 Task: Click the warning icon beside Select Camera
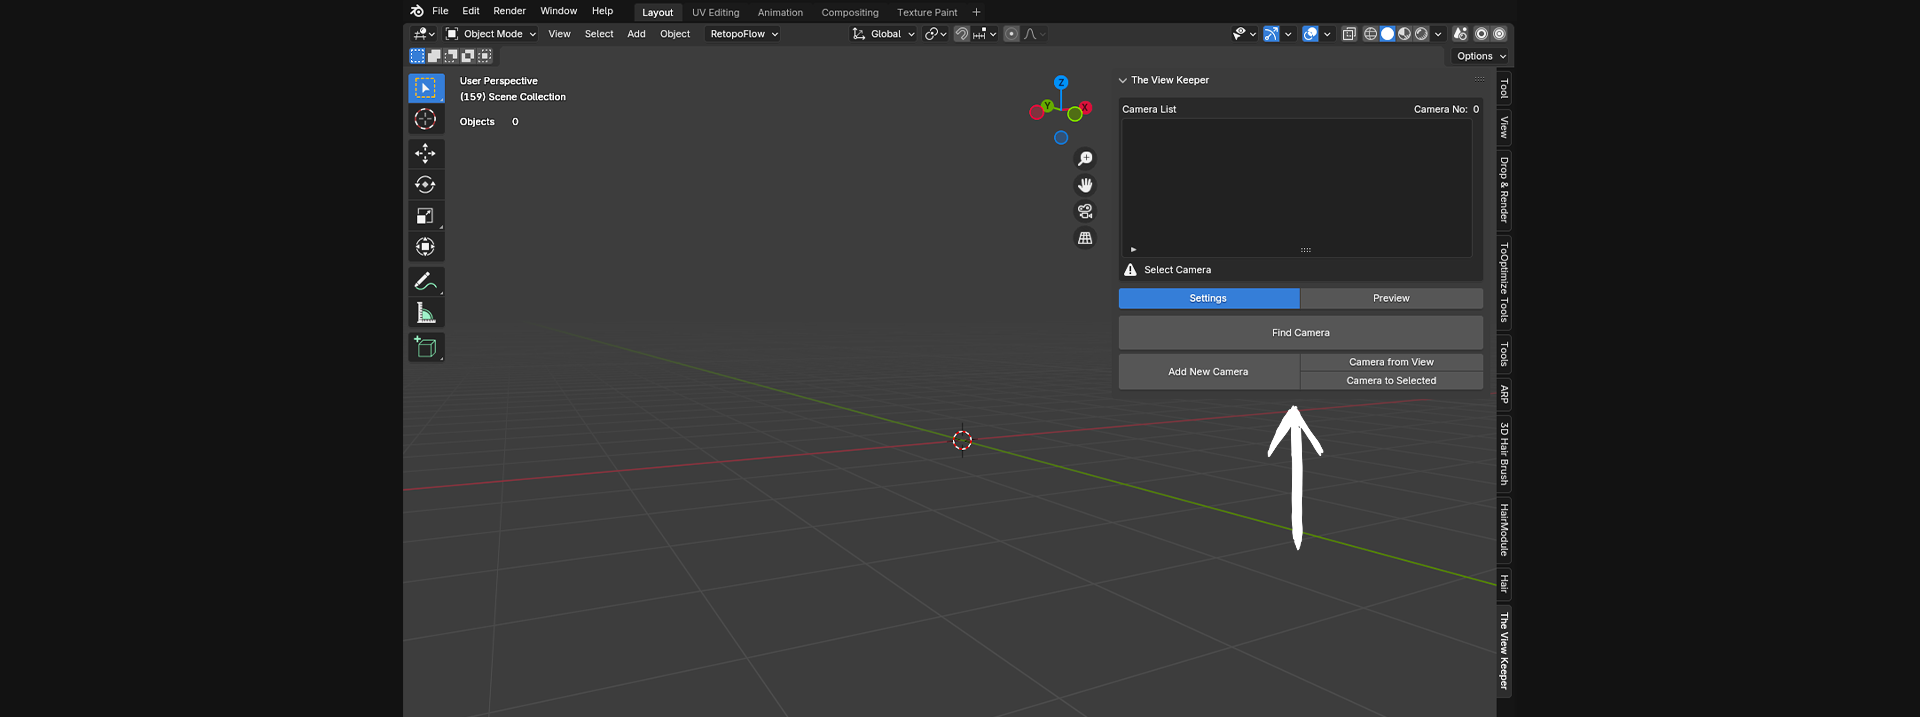pyautogui.click(x=1130, y=270)
